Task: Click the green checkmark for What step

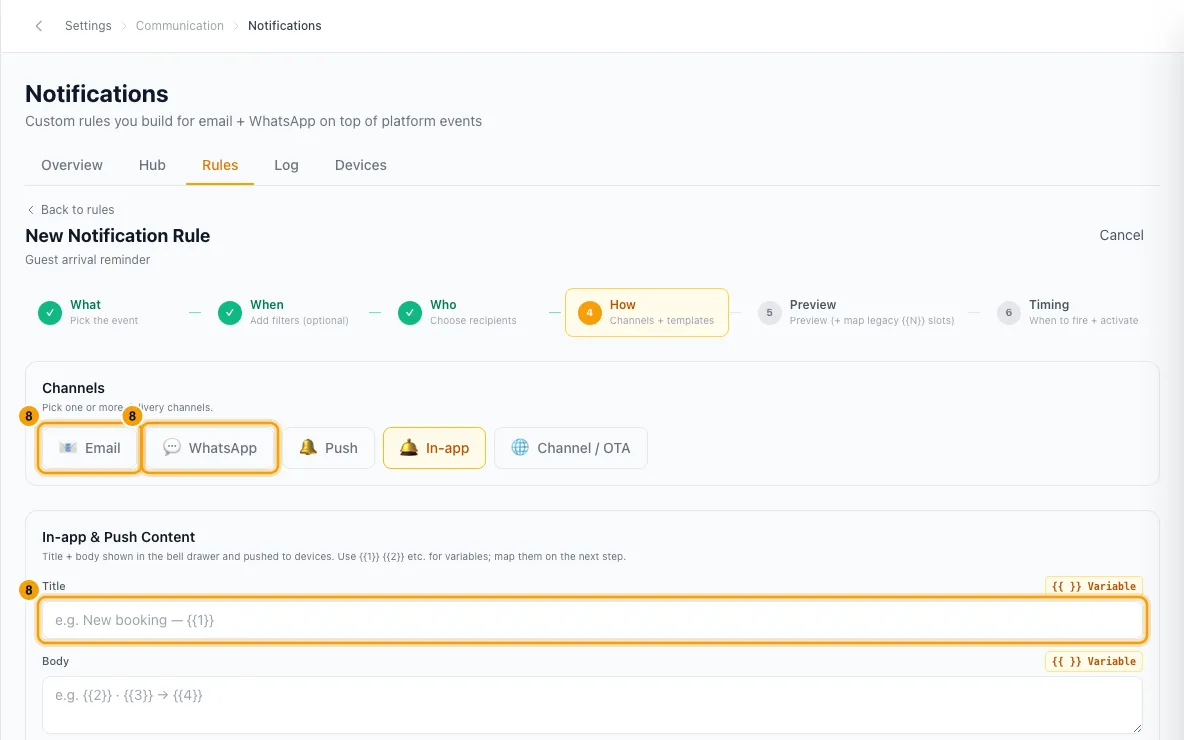Action: coord(50,313)
